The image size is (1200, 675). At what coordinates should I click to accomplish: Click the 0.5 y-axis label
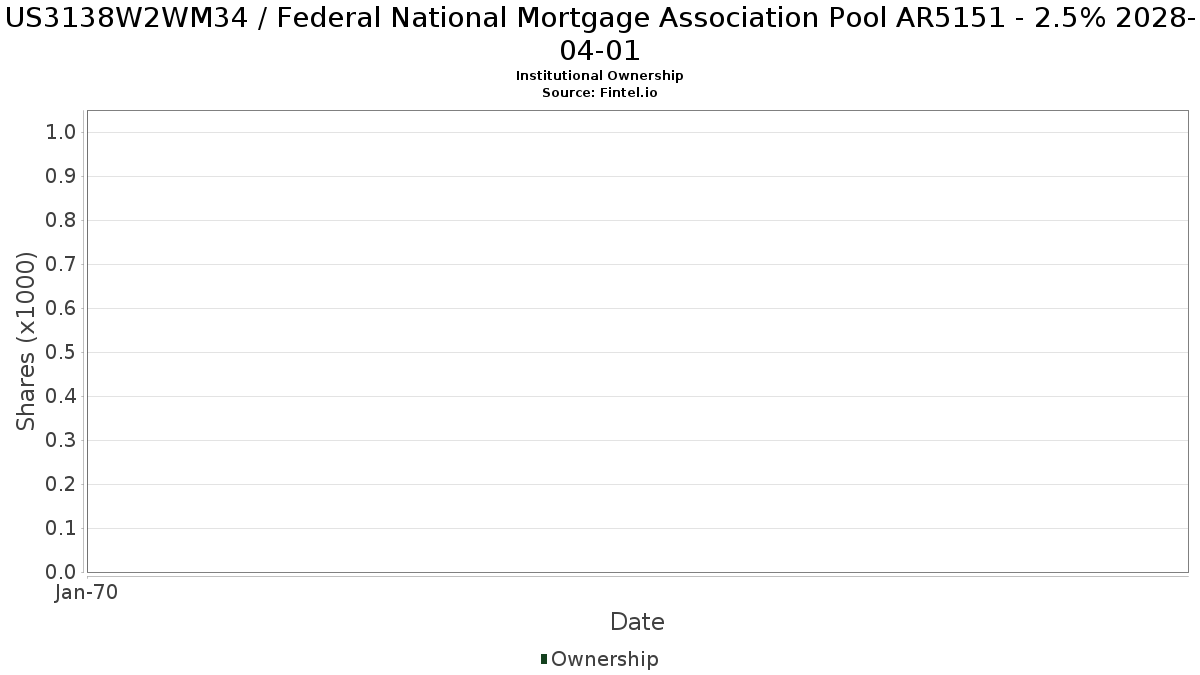click(x=62, y=353)
